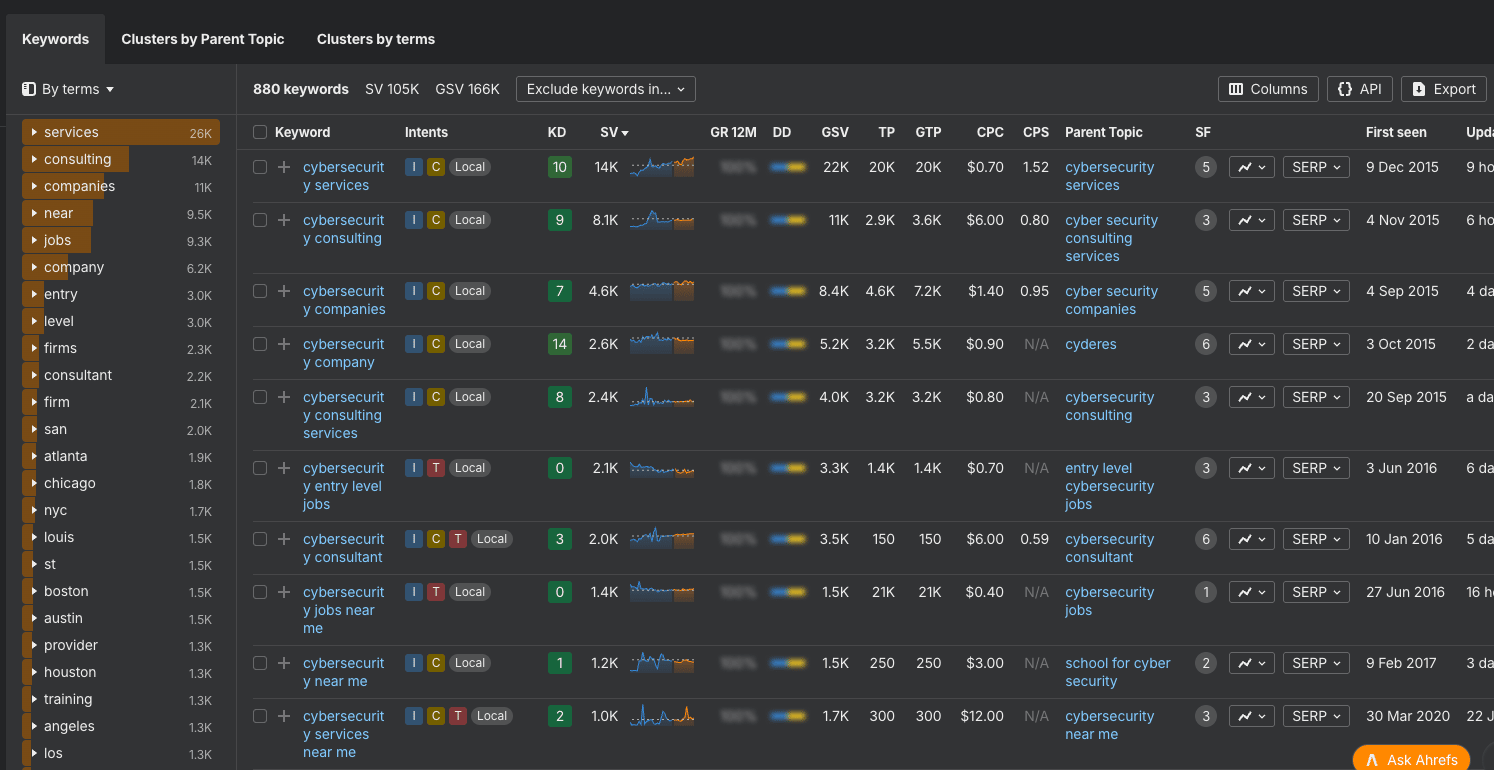
Task: Open SERP dropdown for cybersecurity services row
Action: (1316, 167)
